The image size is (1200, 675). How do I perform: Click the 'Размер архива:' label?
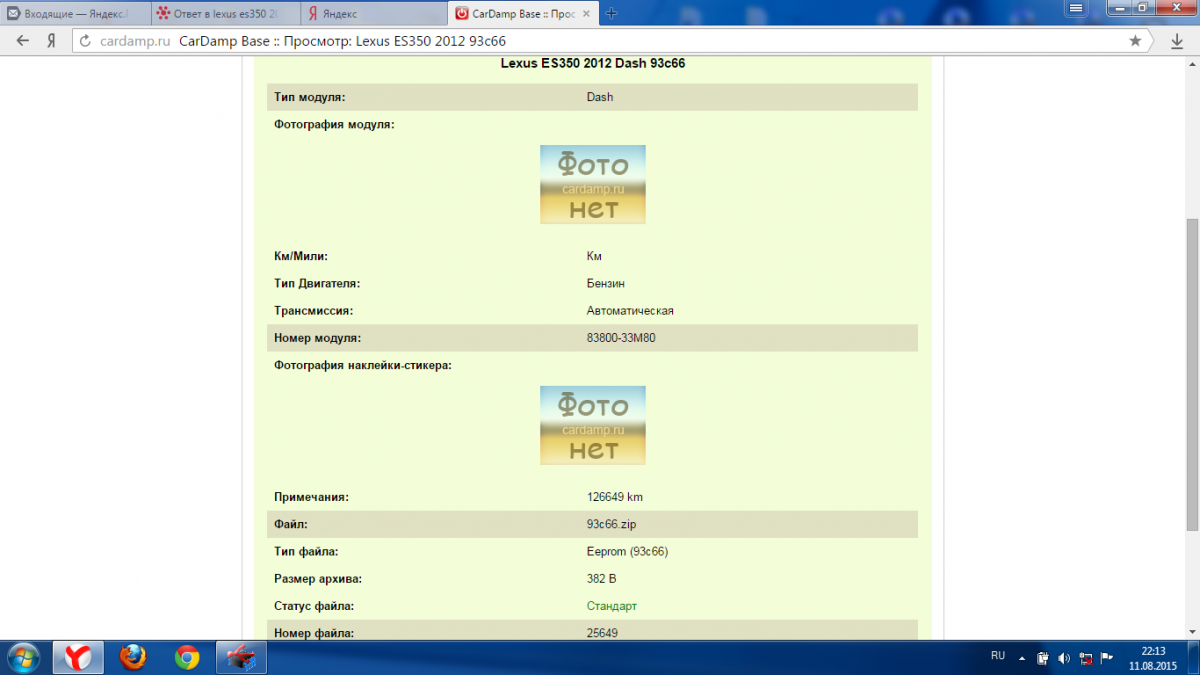point(318,579)
